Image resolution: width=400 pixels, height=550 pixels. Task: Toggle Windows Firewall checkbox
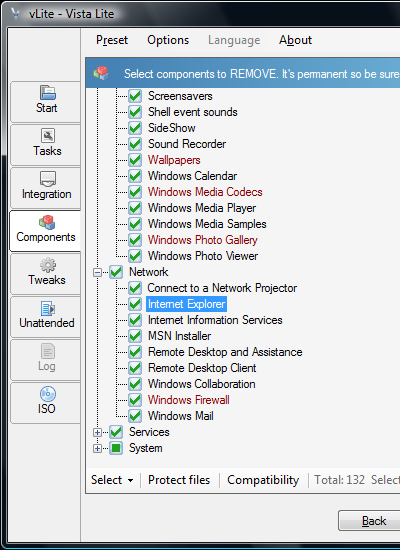click(x=135, y=400)
